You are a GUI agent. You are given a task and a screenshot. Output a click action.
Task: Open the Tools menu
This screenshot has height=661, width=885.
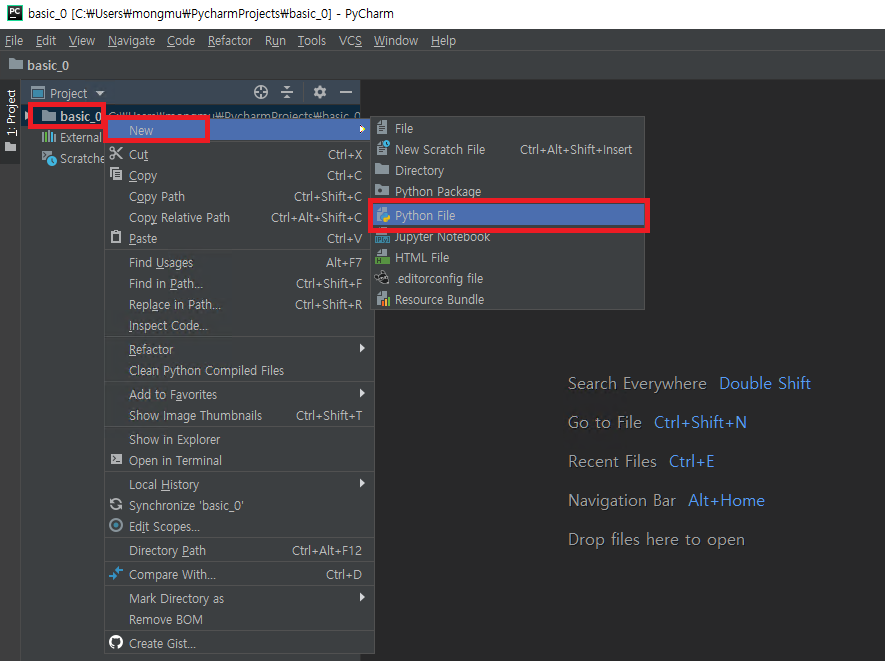[x=312, y=41]
